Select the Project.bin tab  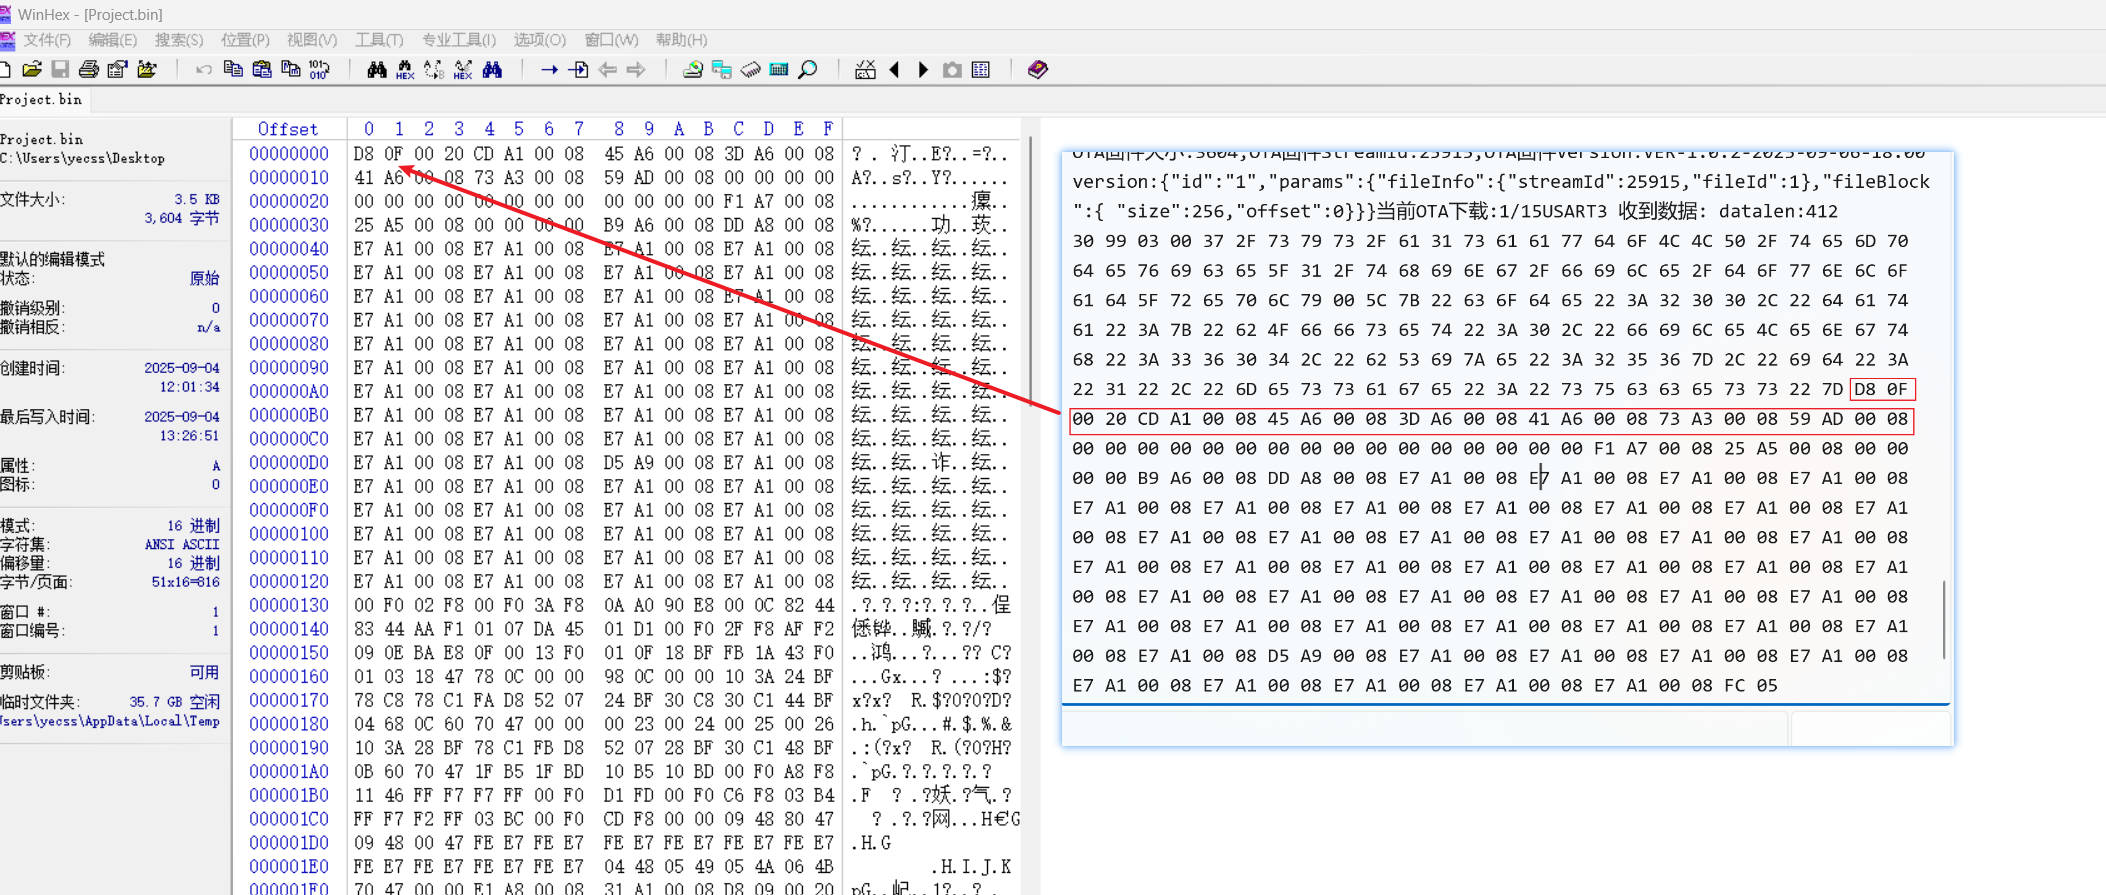[41, 99]
